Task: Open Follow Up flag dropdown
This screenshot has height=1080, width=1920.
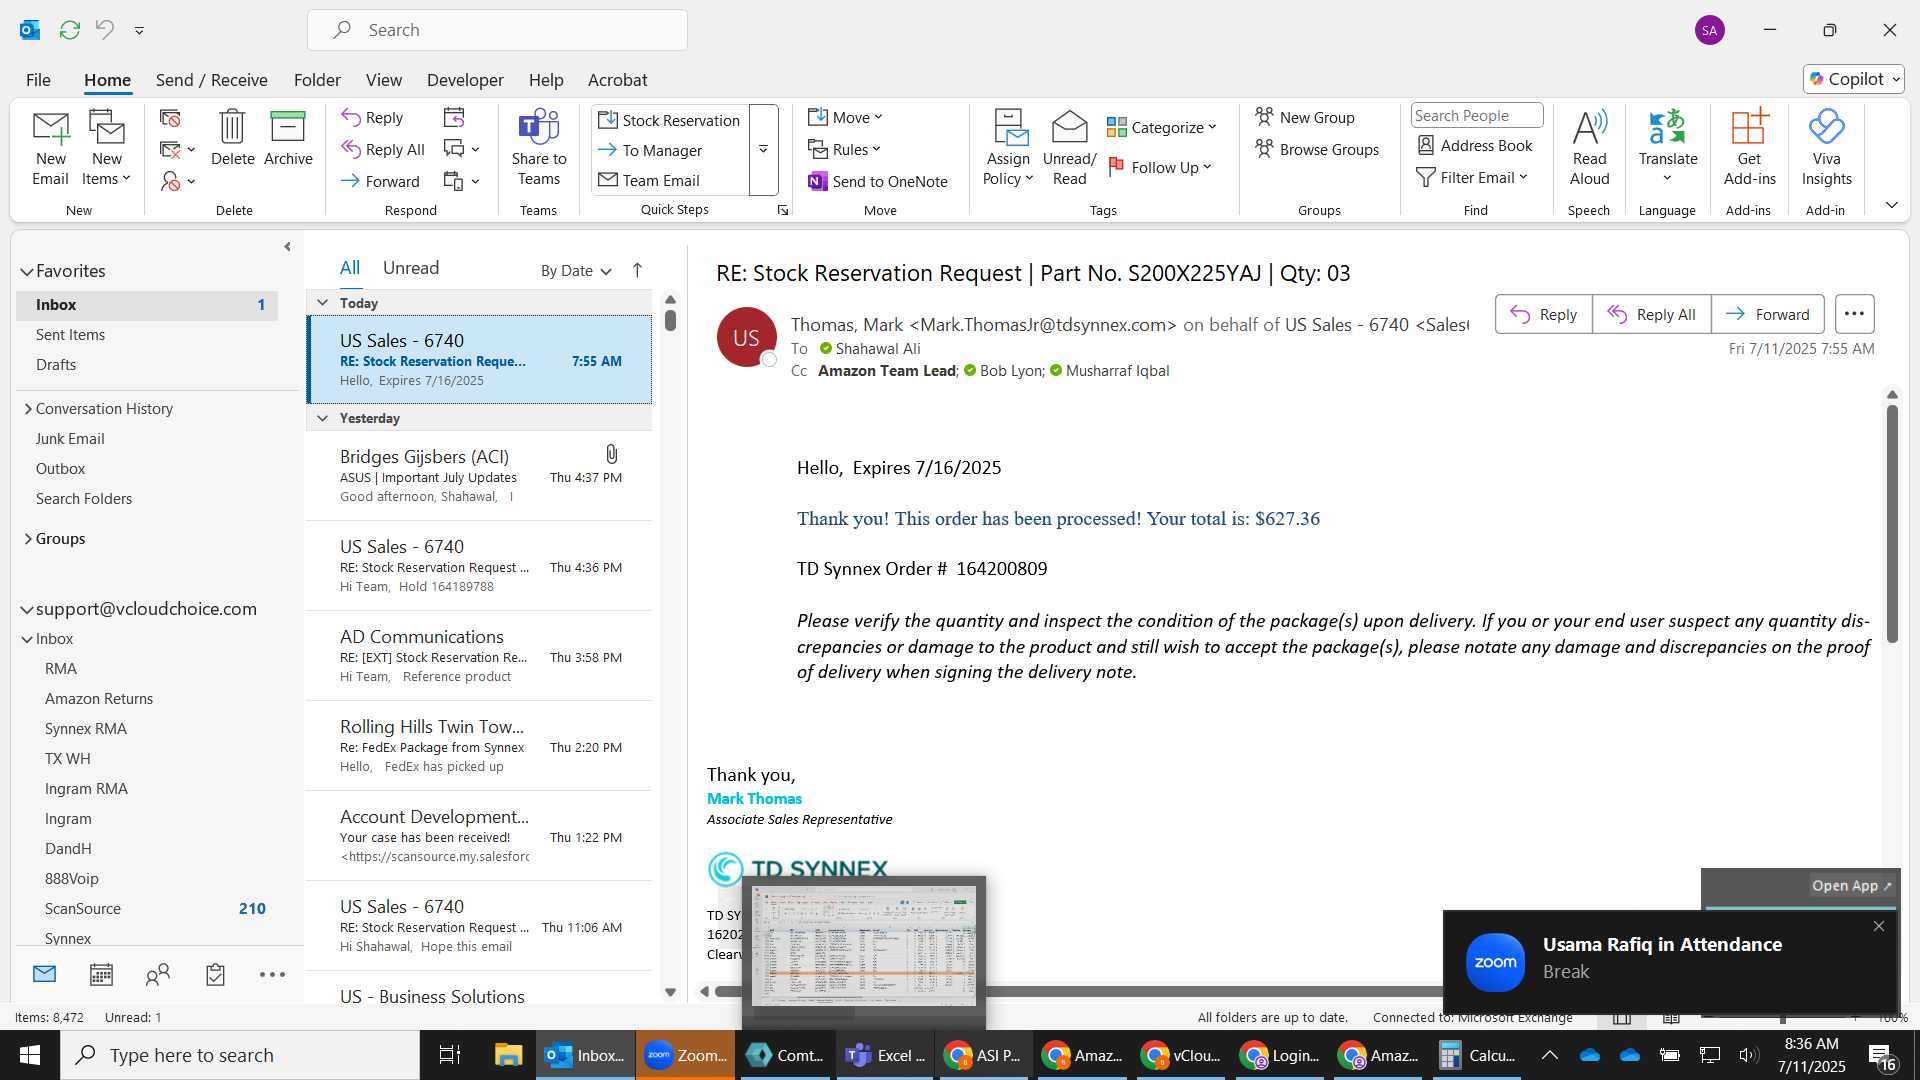Action: (1160, 168)
